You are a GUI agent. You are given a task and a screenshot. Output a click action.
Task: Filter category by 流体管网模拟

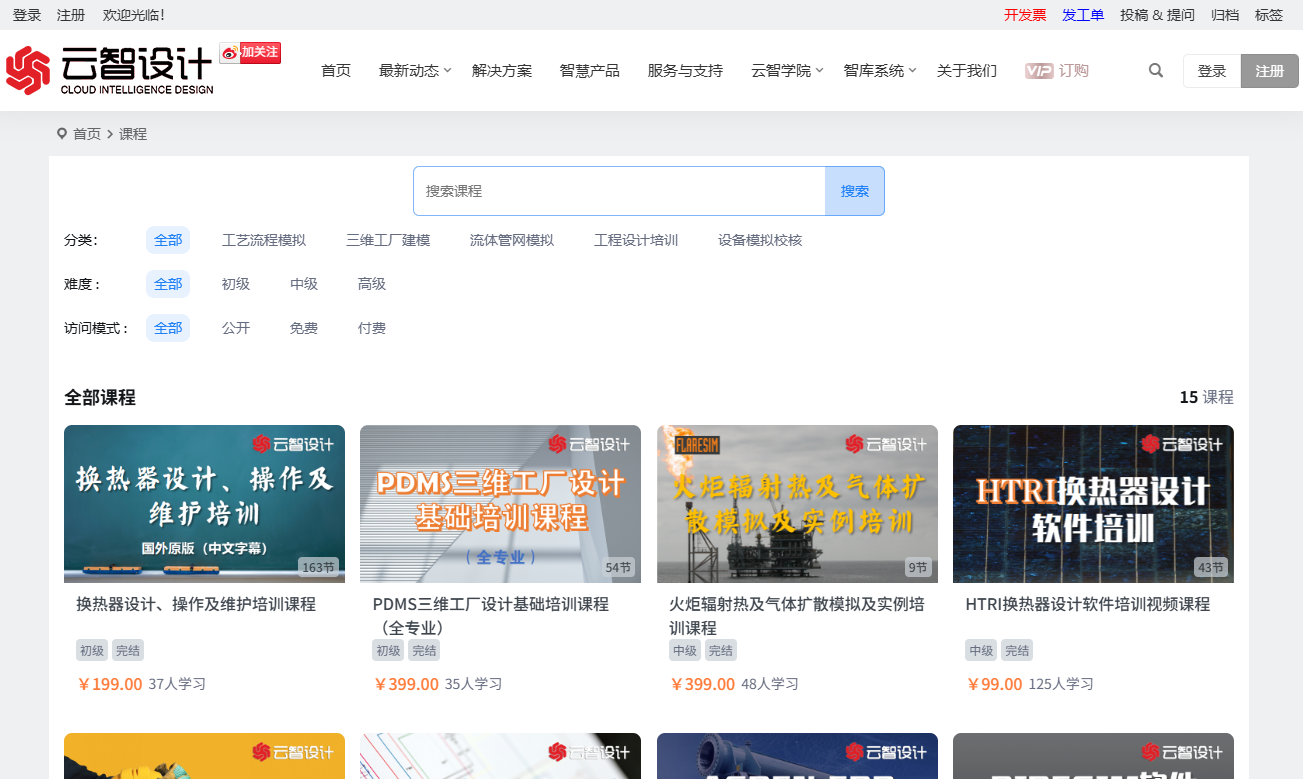(512, 240)
